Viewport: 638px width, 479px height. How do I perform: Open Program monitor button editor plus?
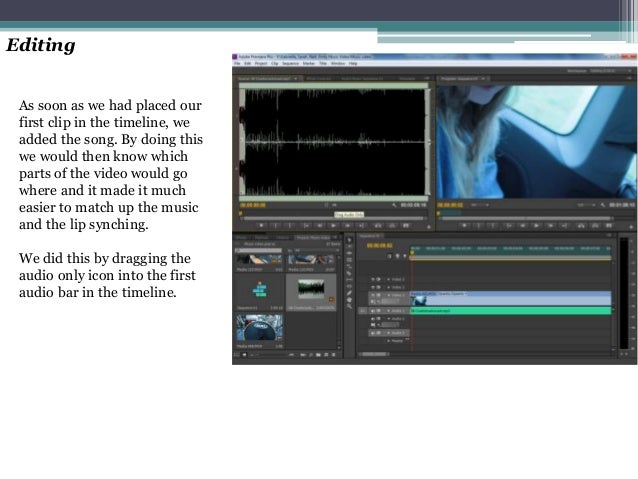point(631,226)
